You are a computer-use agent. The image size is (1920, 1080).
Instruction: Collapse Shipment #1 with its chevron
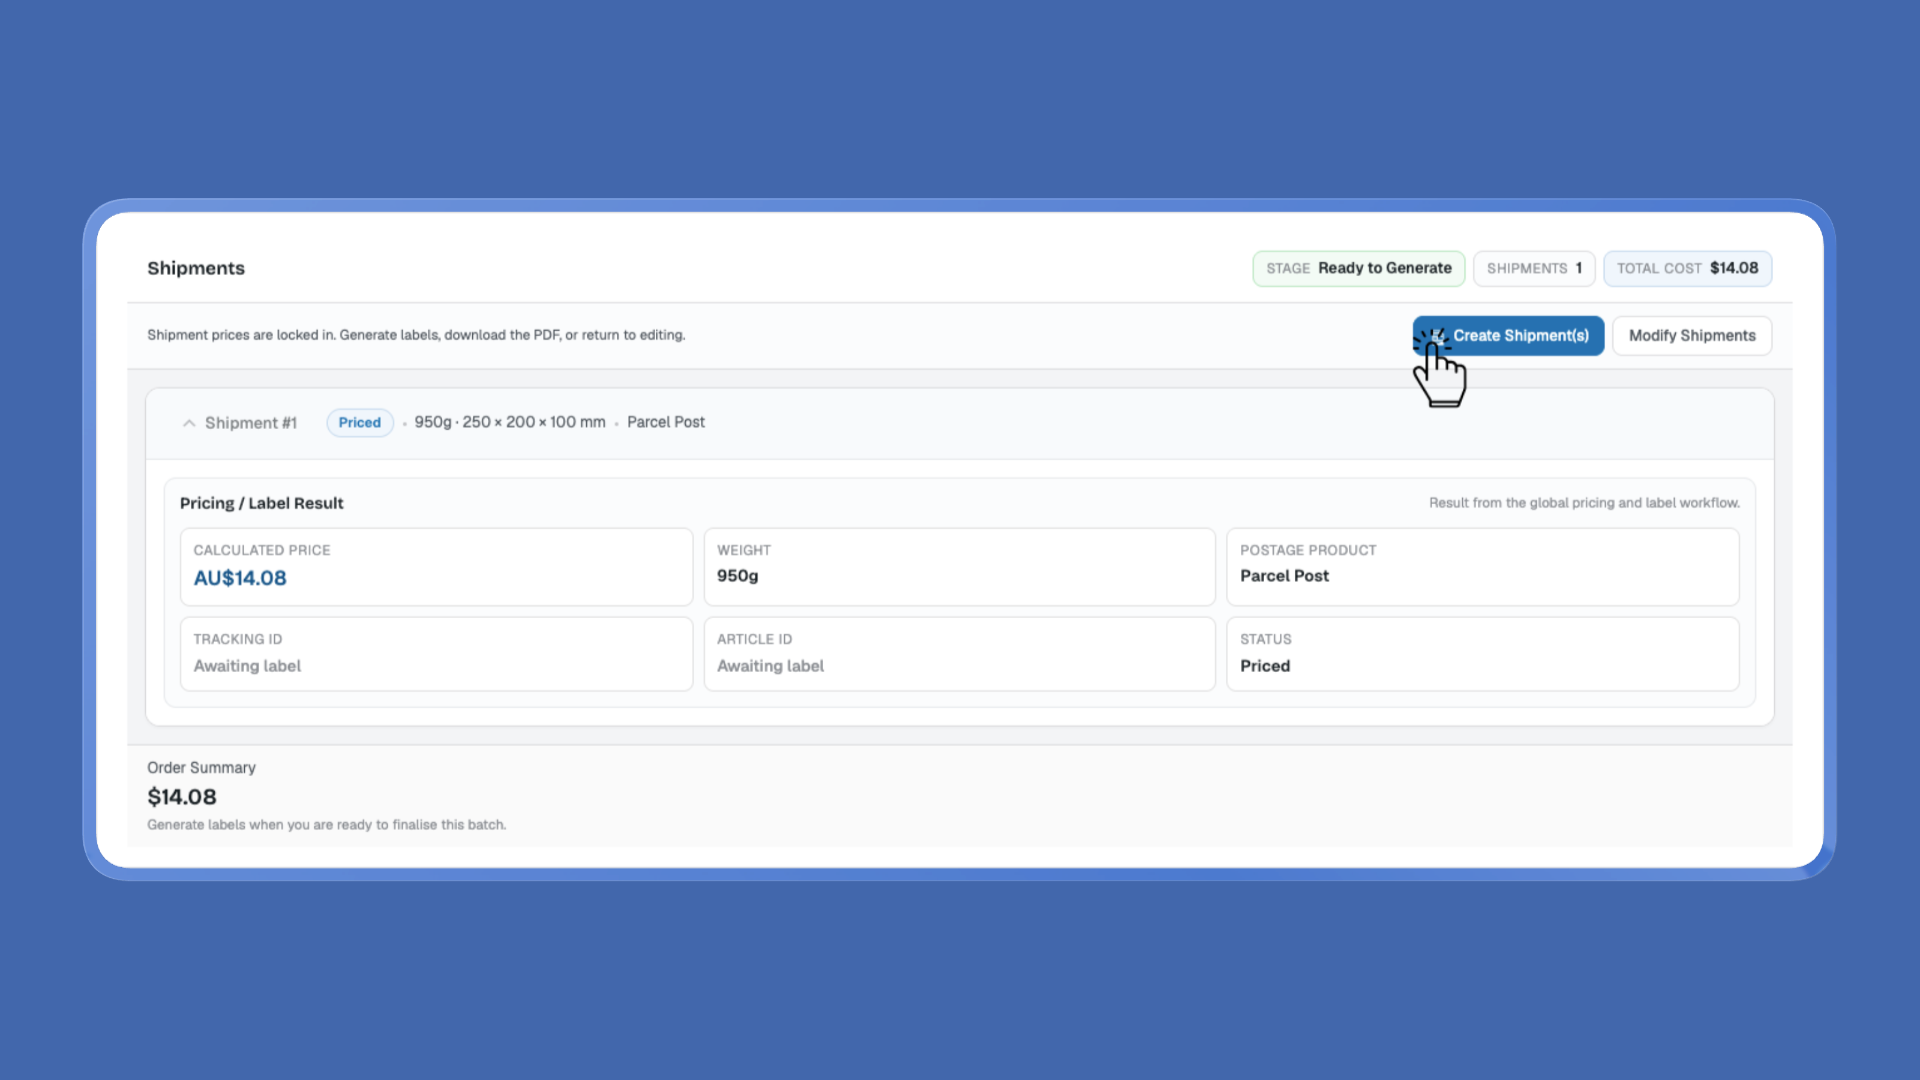pyautogui.click(x=189, y=423)
